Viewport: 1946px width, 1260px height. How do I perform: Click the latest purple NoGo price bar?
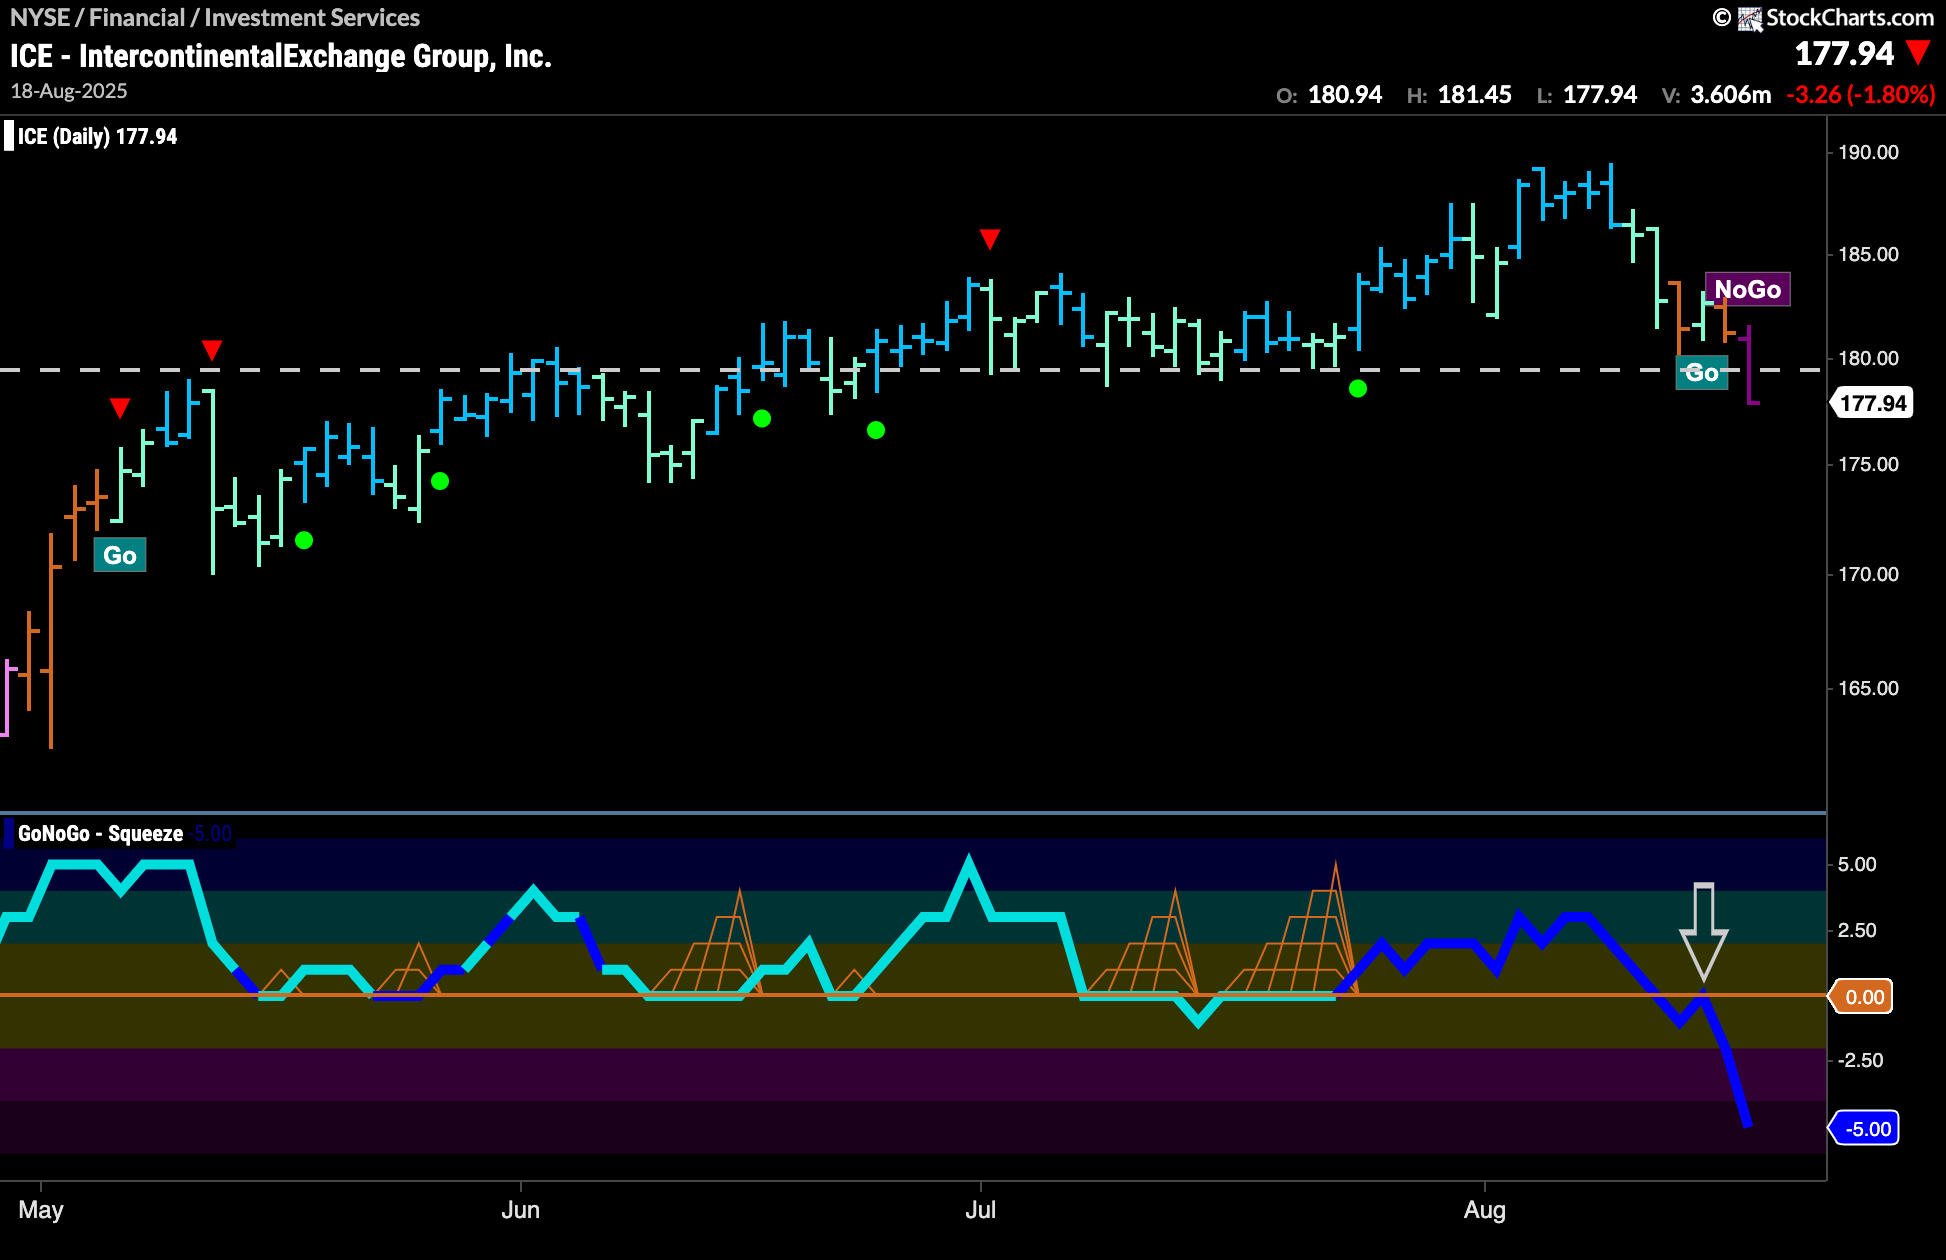pyautogui.click(x=1749, y=365)
